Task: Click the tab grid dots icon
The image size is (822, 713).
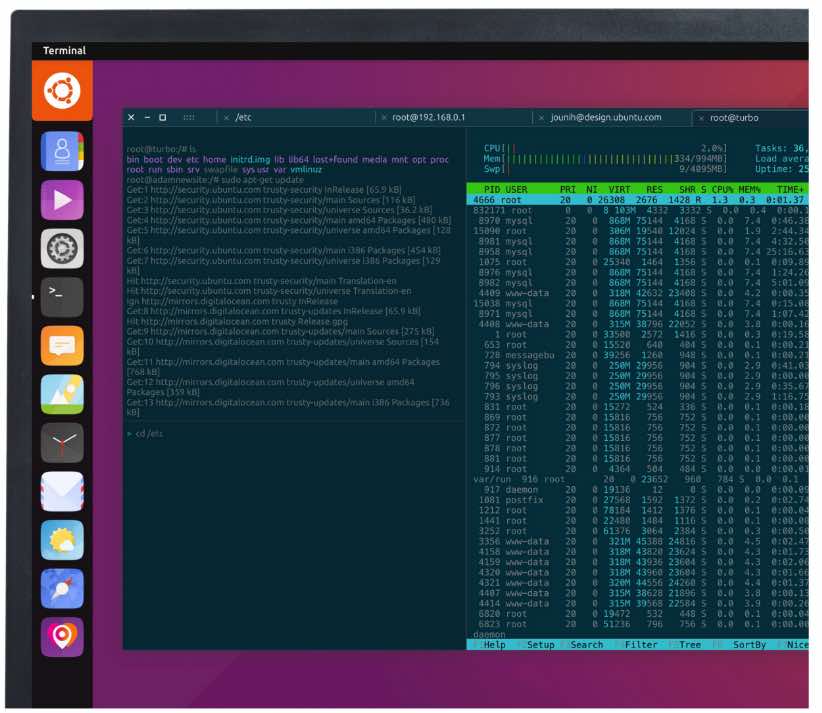Action: (x=189, y=117)
